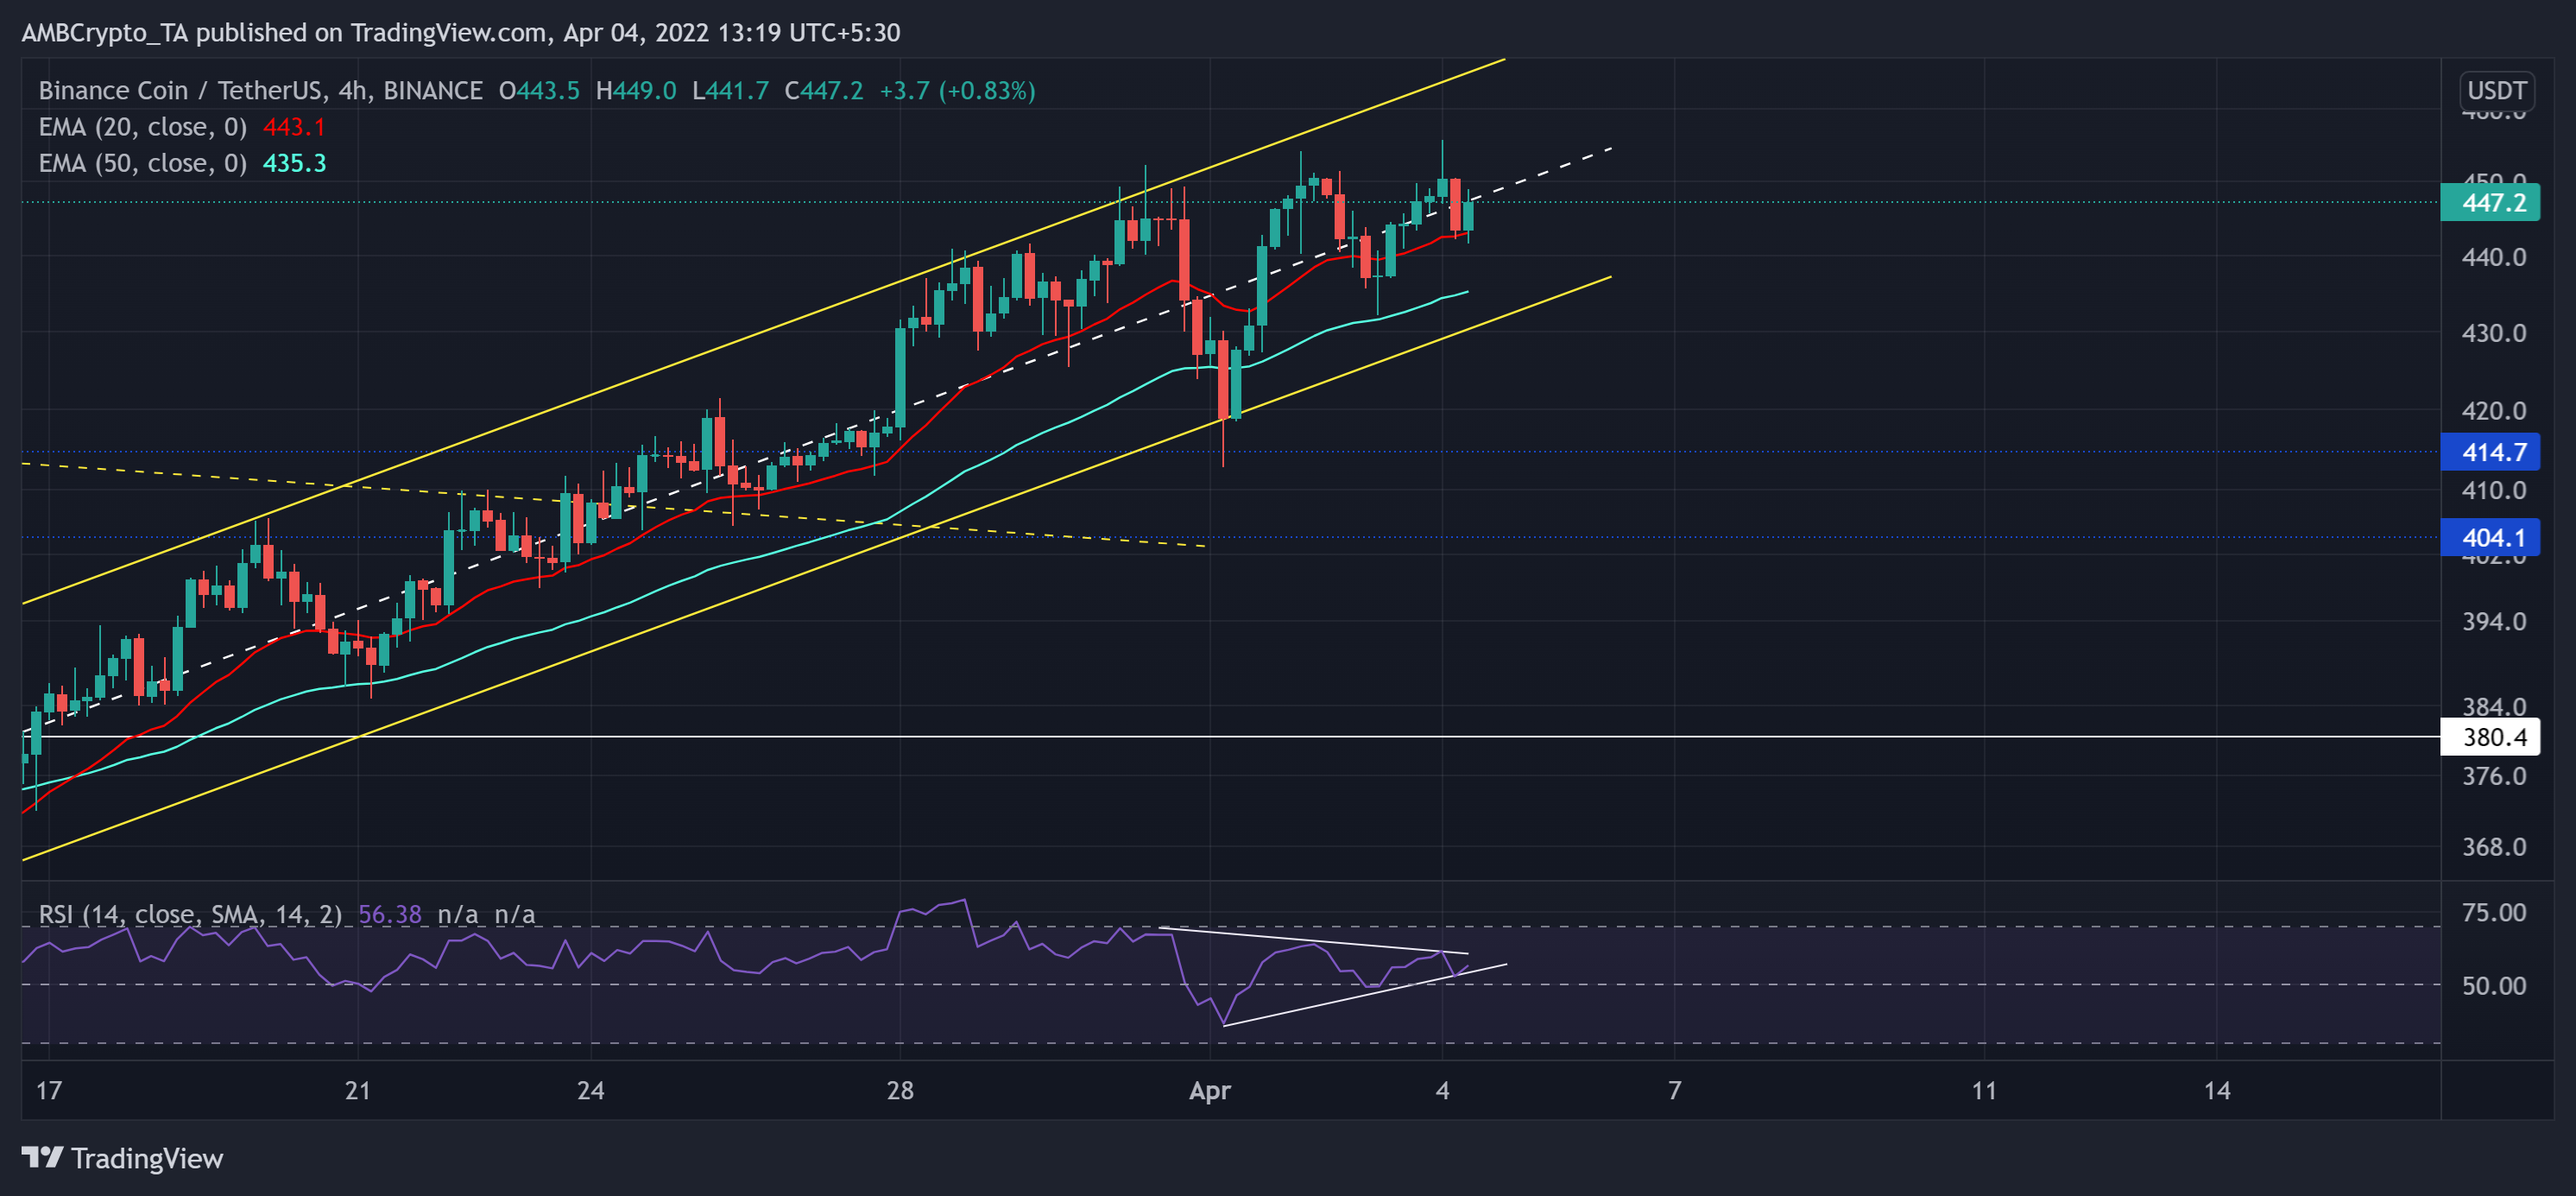Click the EMA 20 value 443.1
2576x1196 pixels.
click(294, 127)
